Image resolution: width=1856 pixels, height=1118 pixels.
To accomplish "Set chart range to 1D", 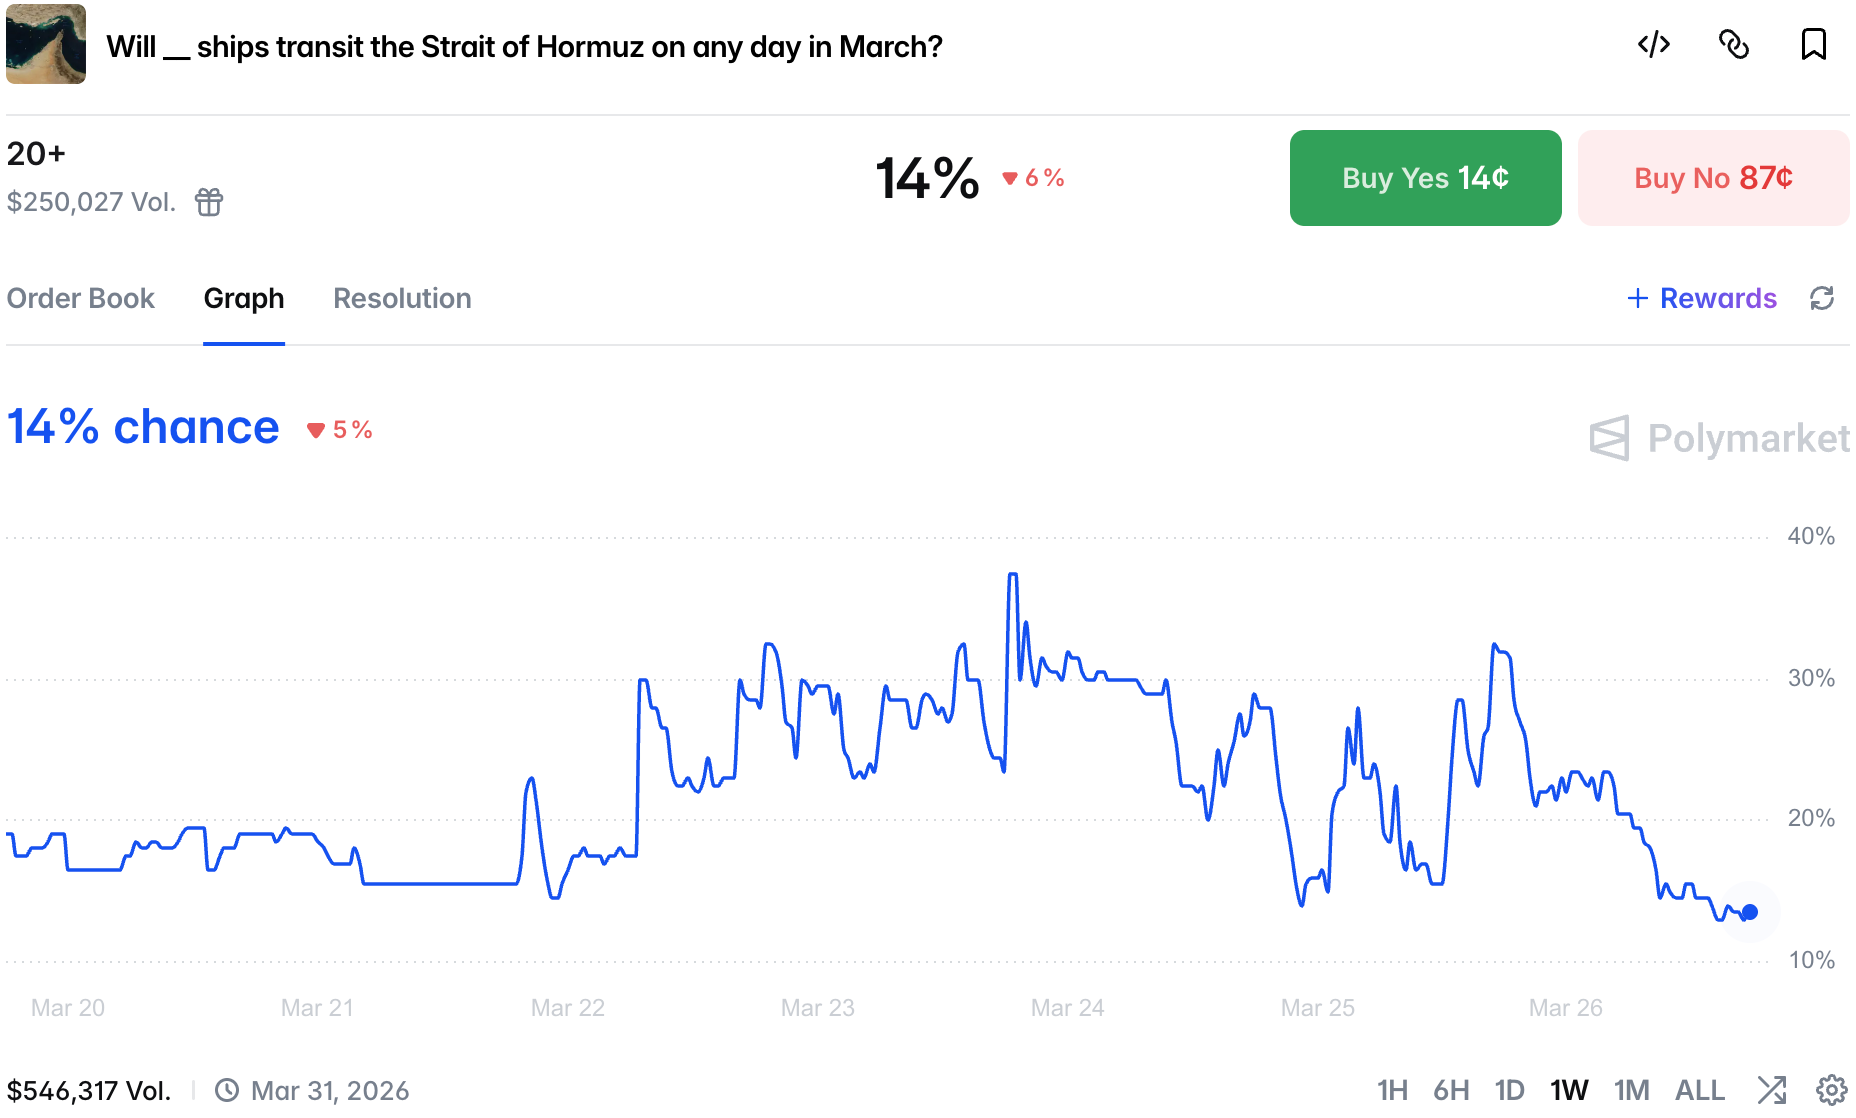I will point(1509,1090).
